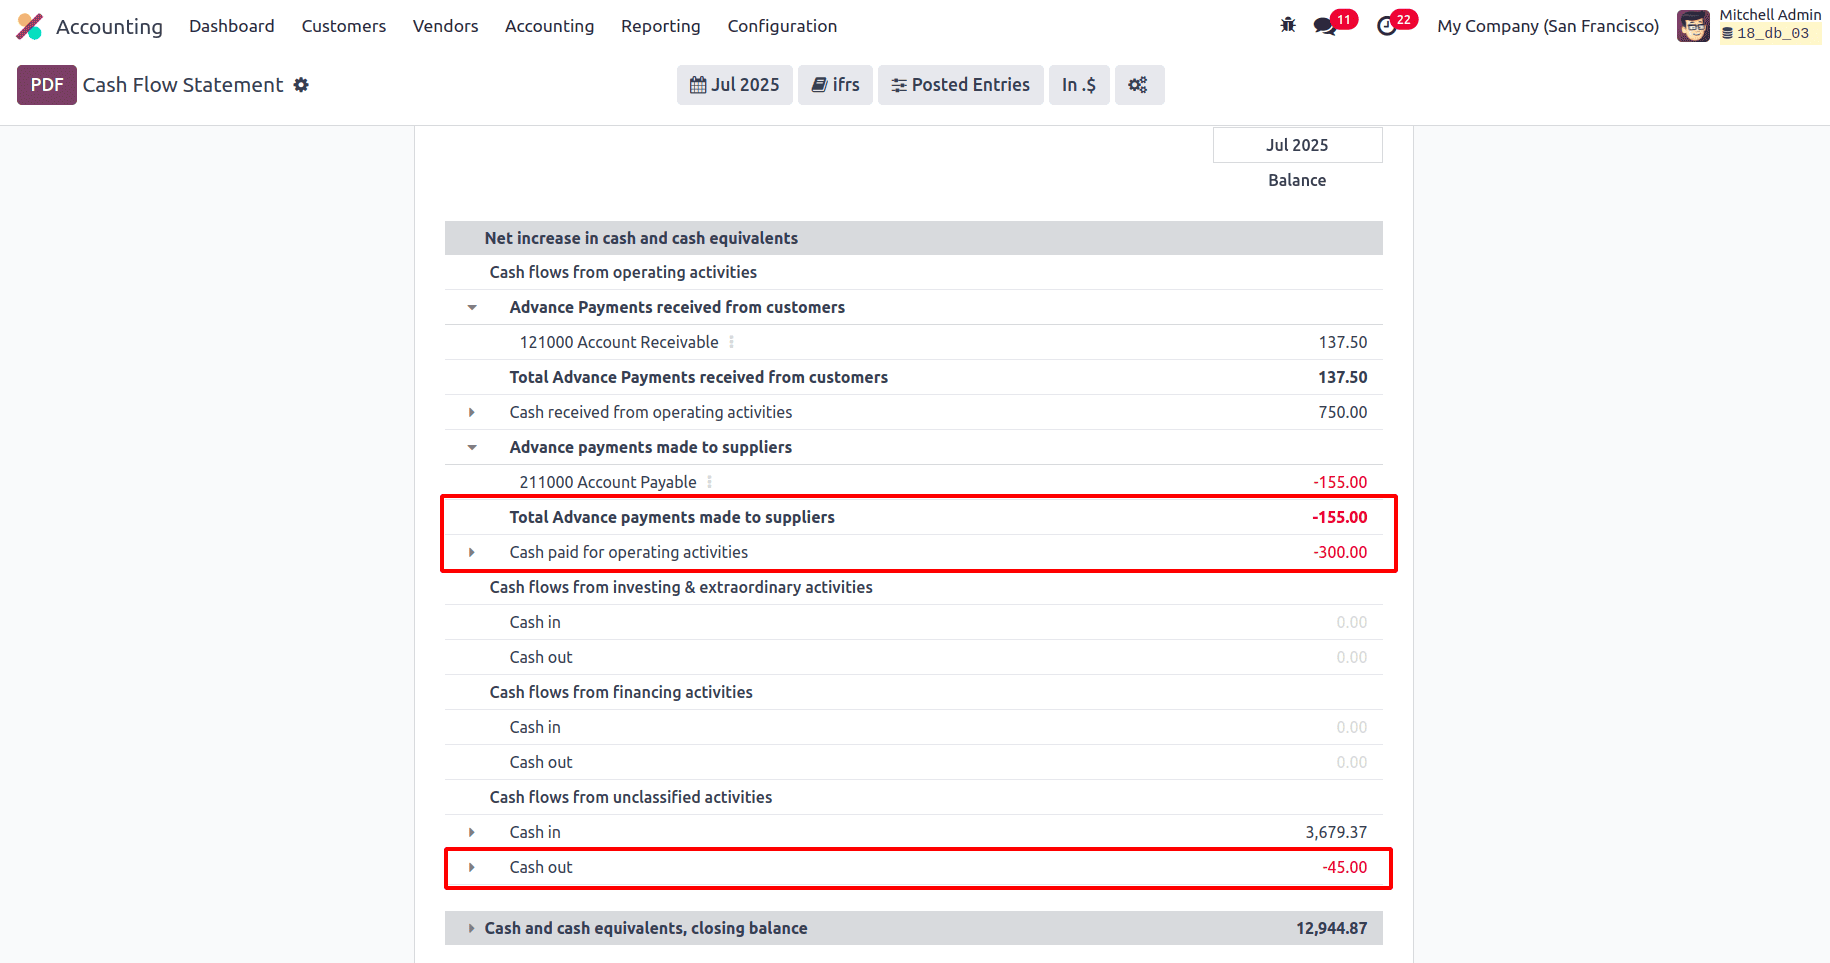
Task: Click the 12,944.87 closing balance
Action: (x=1332, y=928)
